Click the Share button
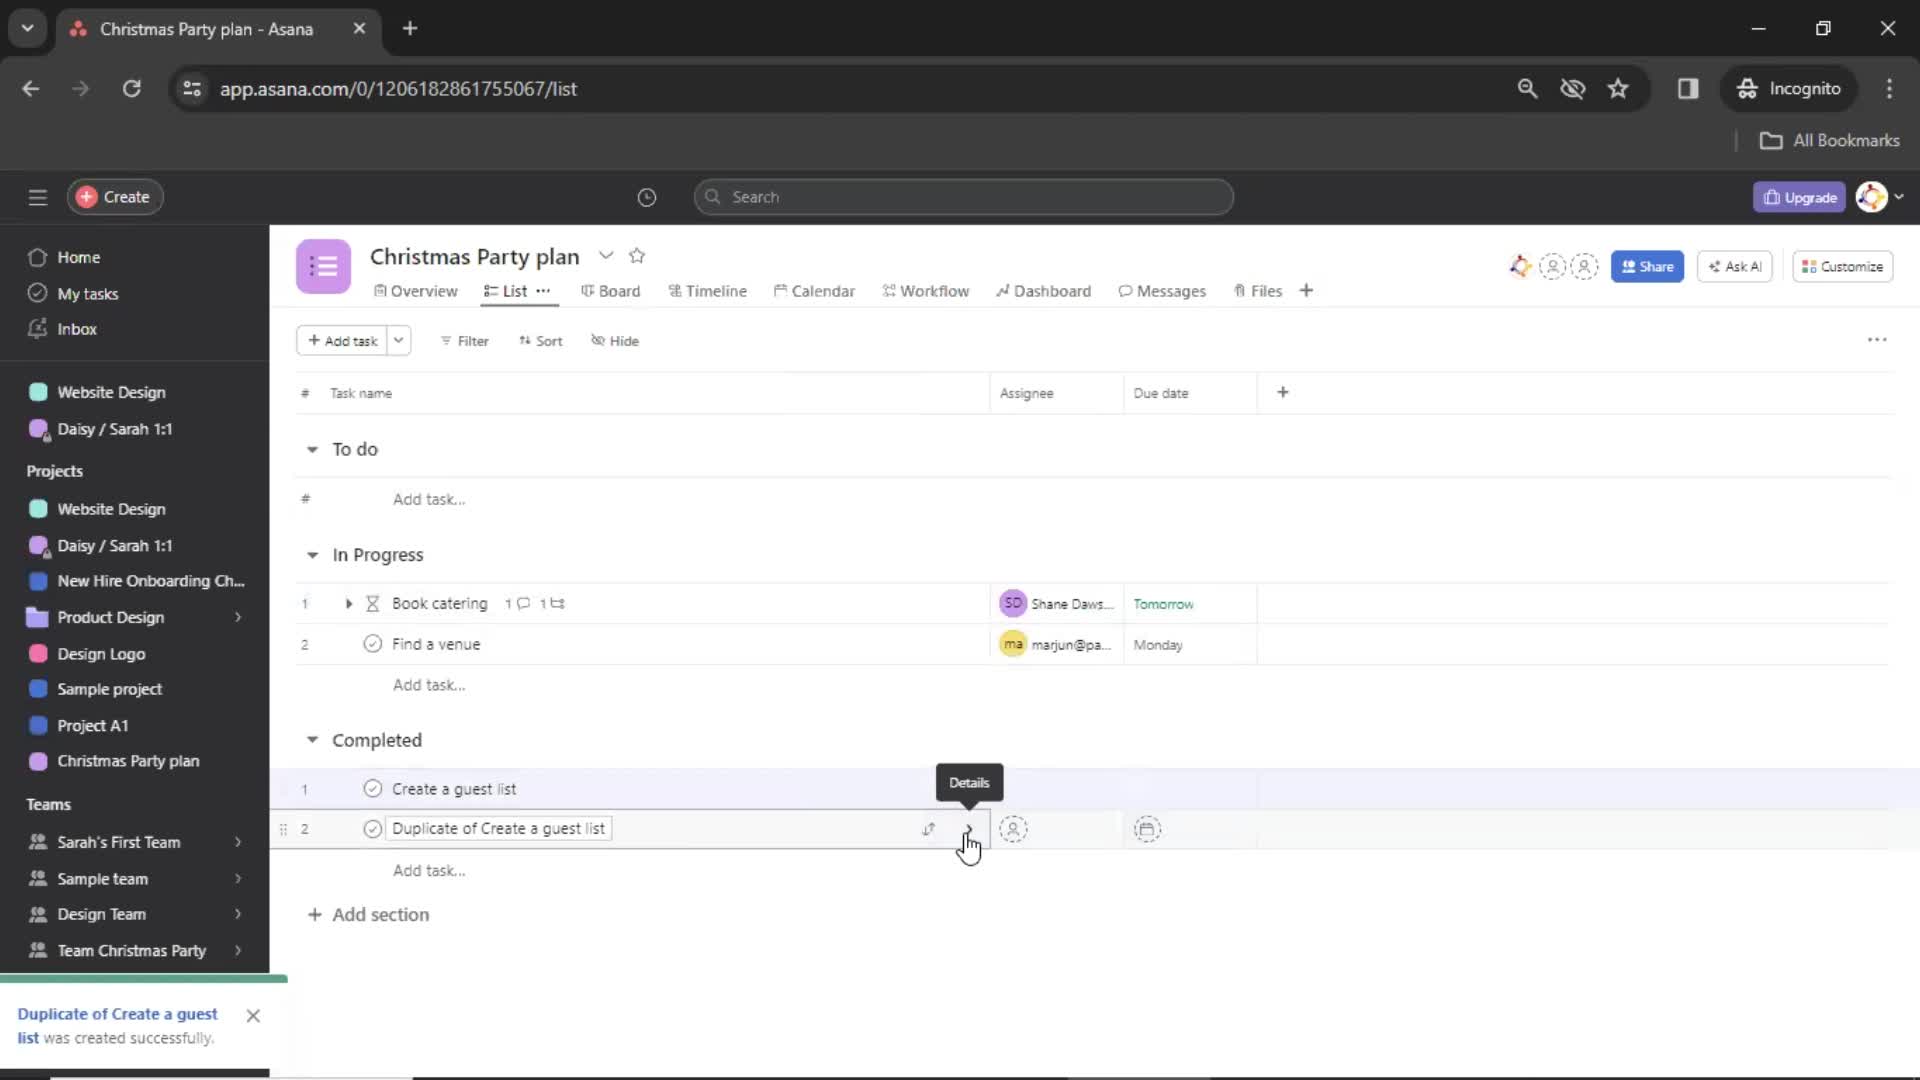 (x=1648, y=265)
